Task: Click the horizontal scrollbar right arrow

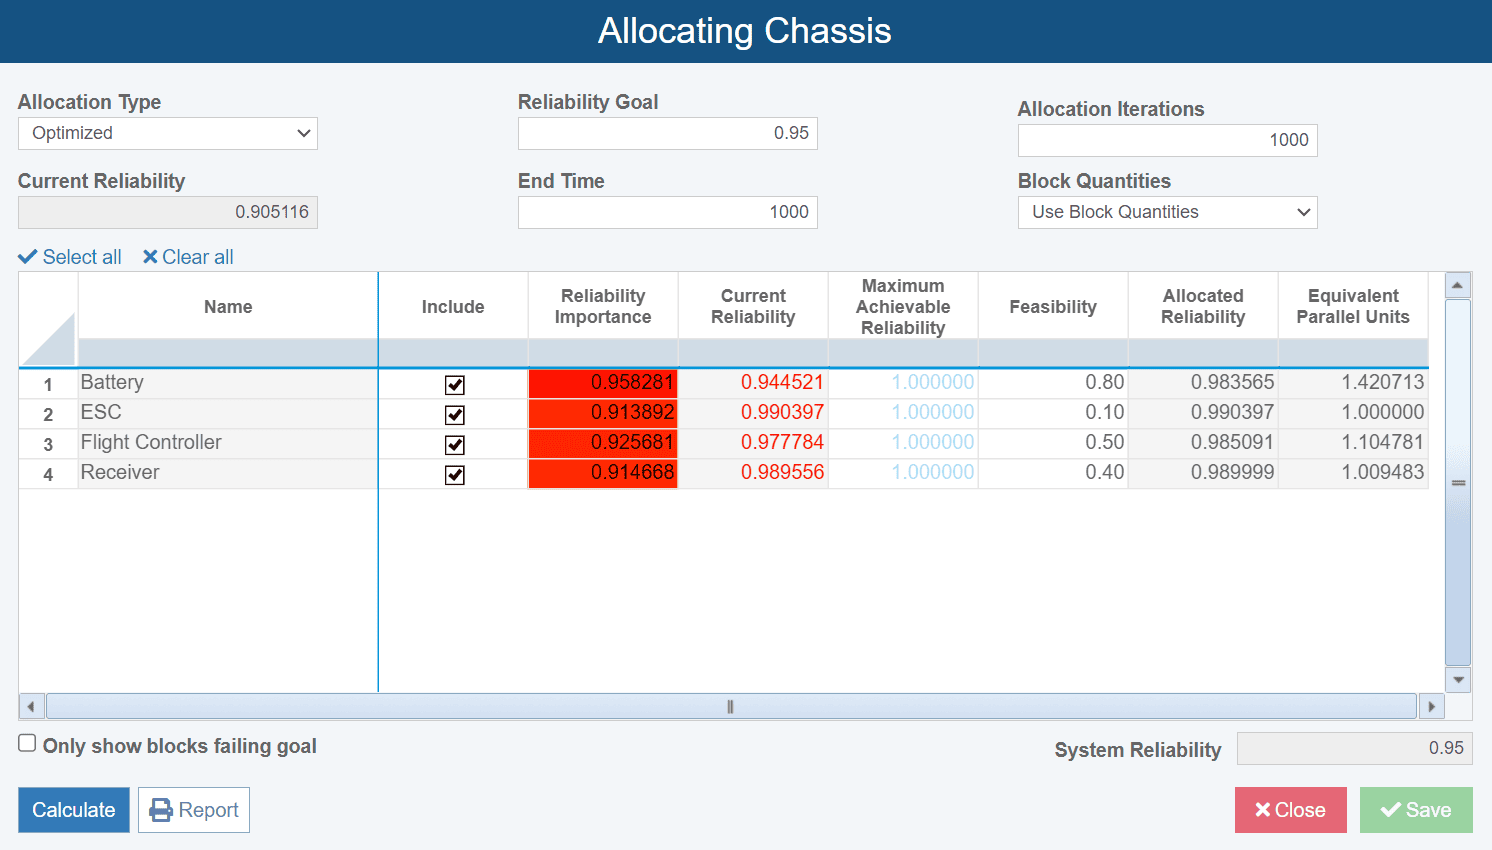Action: (1431, 707)
